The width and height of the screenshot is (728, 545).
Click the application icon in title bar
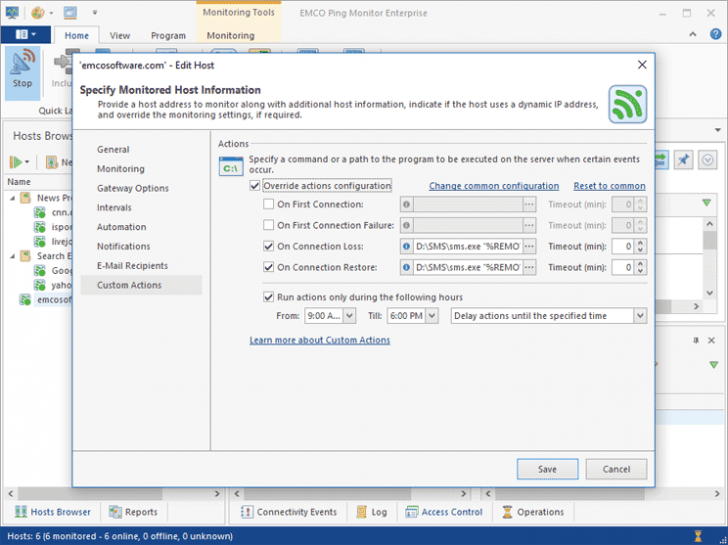point(13,12)
